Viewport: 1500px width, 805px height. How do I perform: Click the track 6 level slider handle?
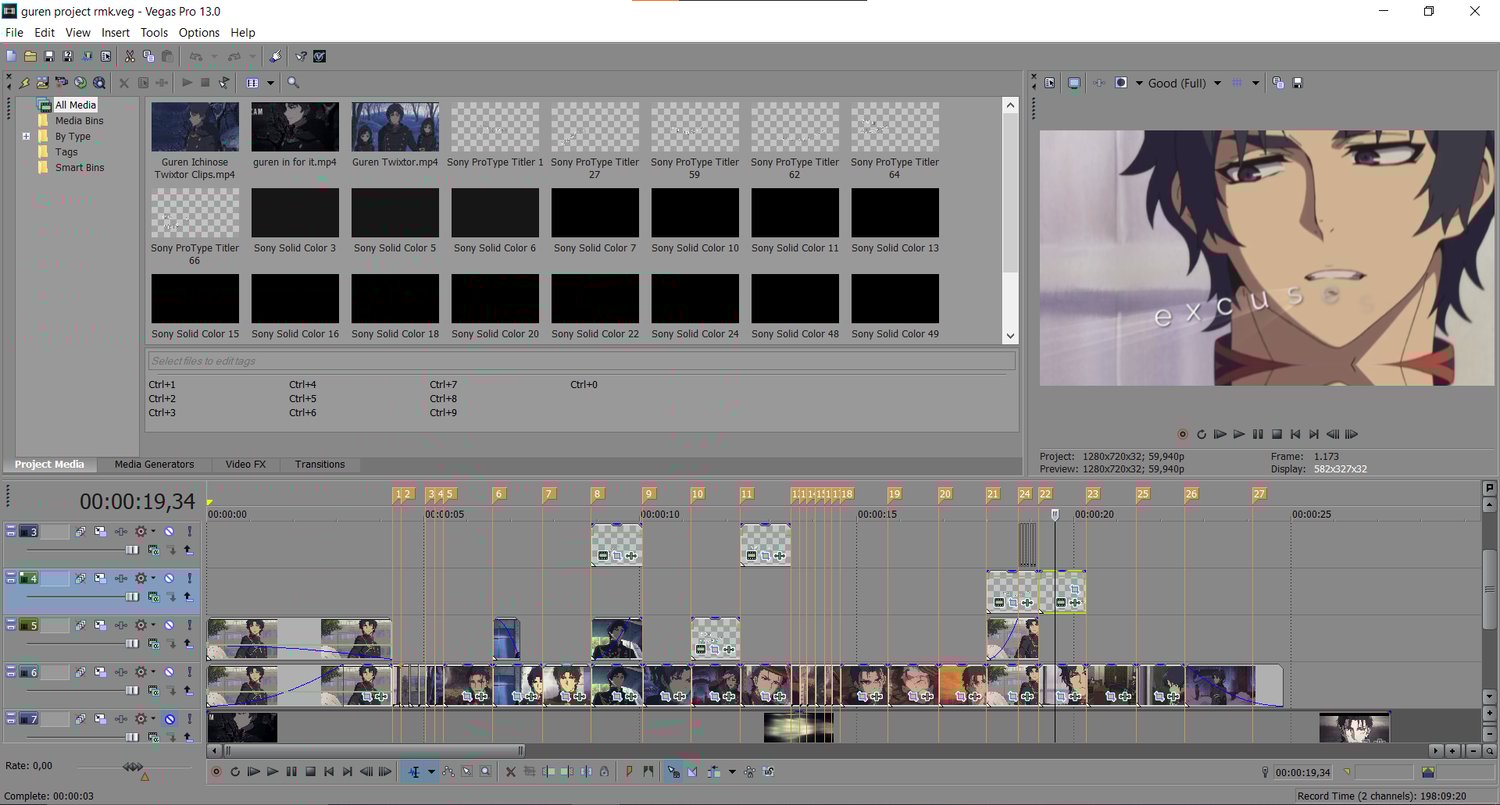132,691
